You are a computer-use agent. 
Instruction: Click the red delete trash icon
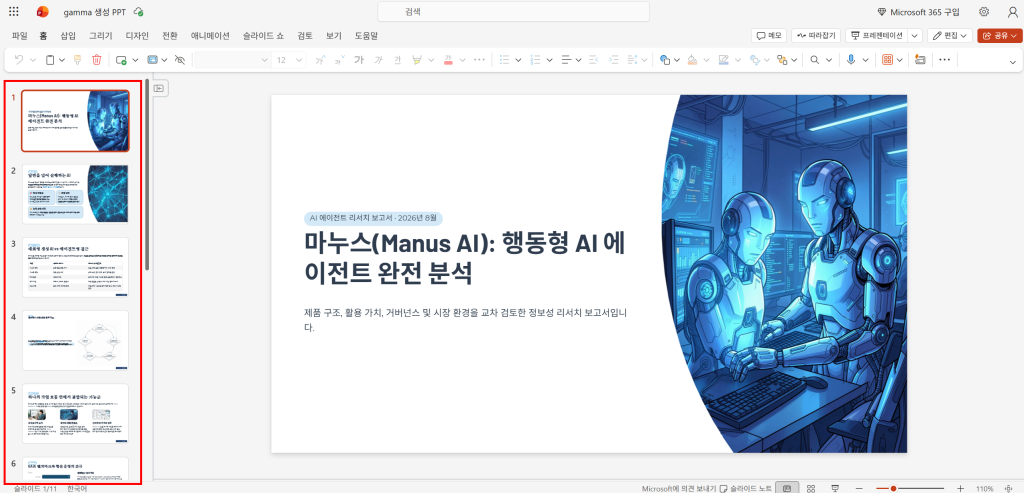coord(97,59)
